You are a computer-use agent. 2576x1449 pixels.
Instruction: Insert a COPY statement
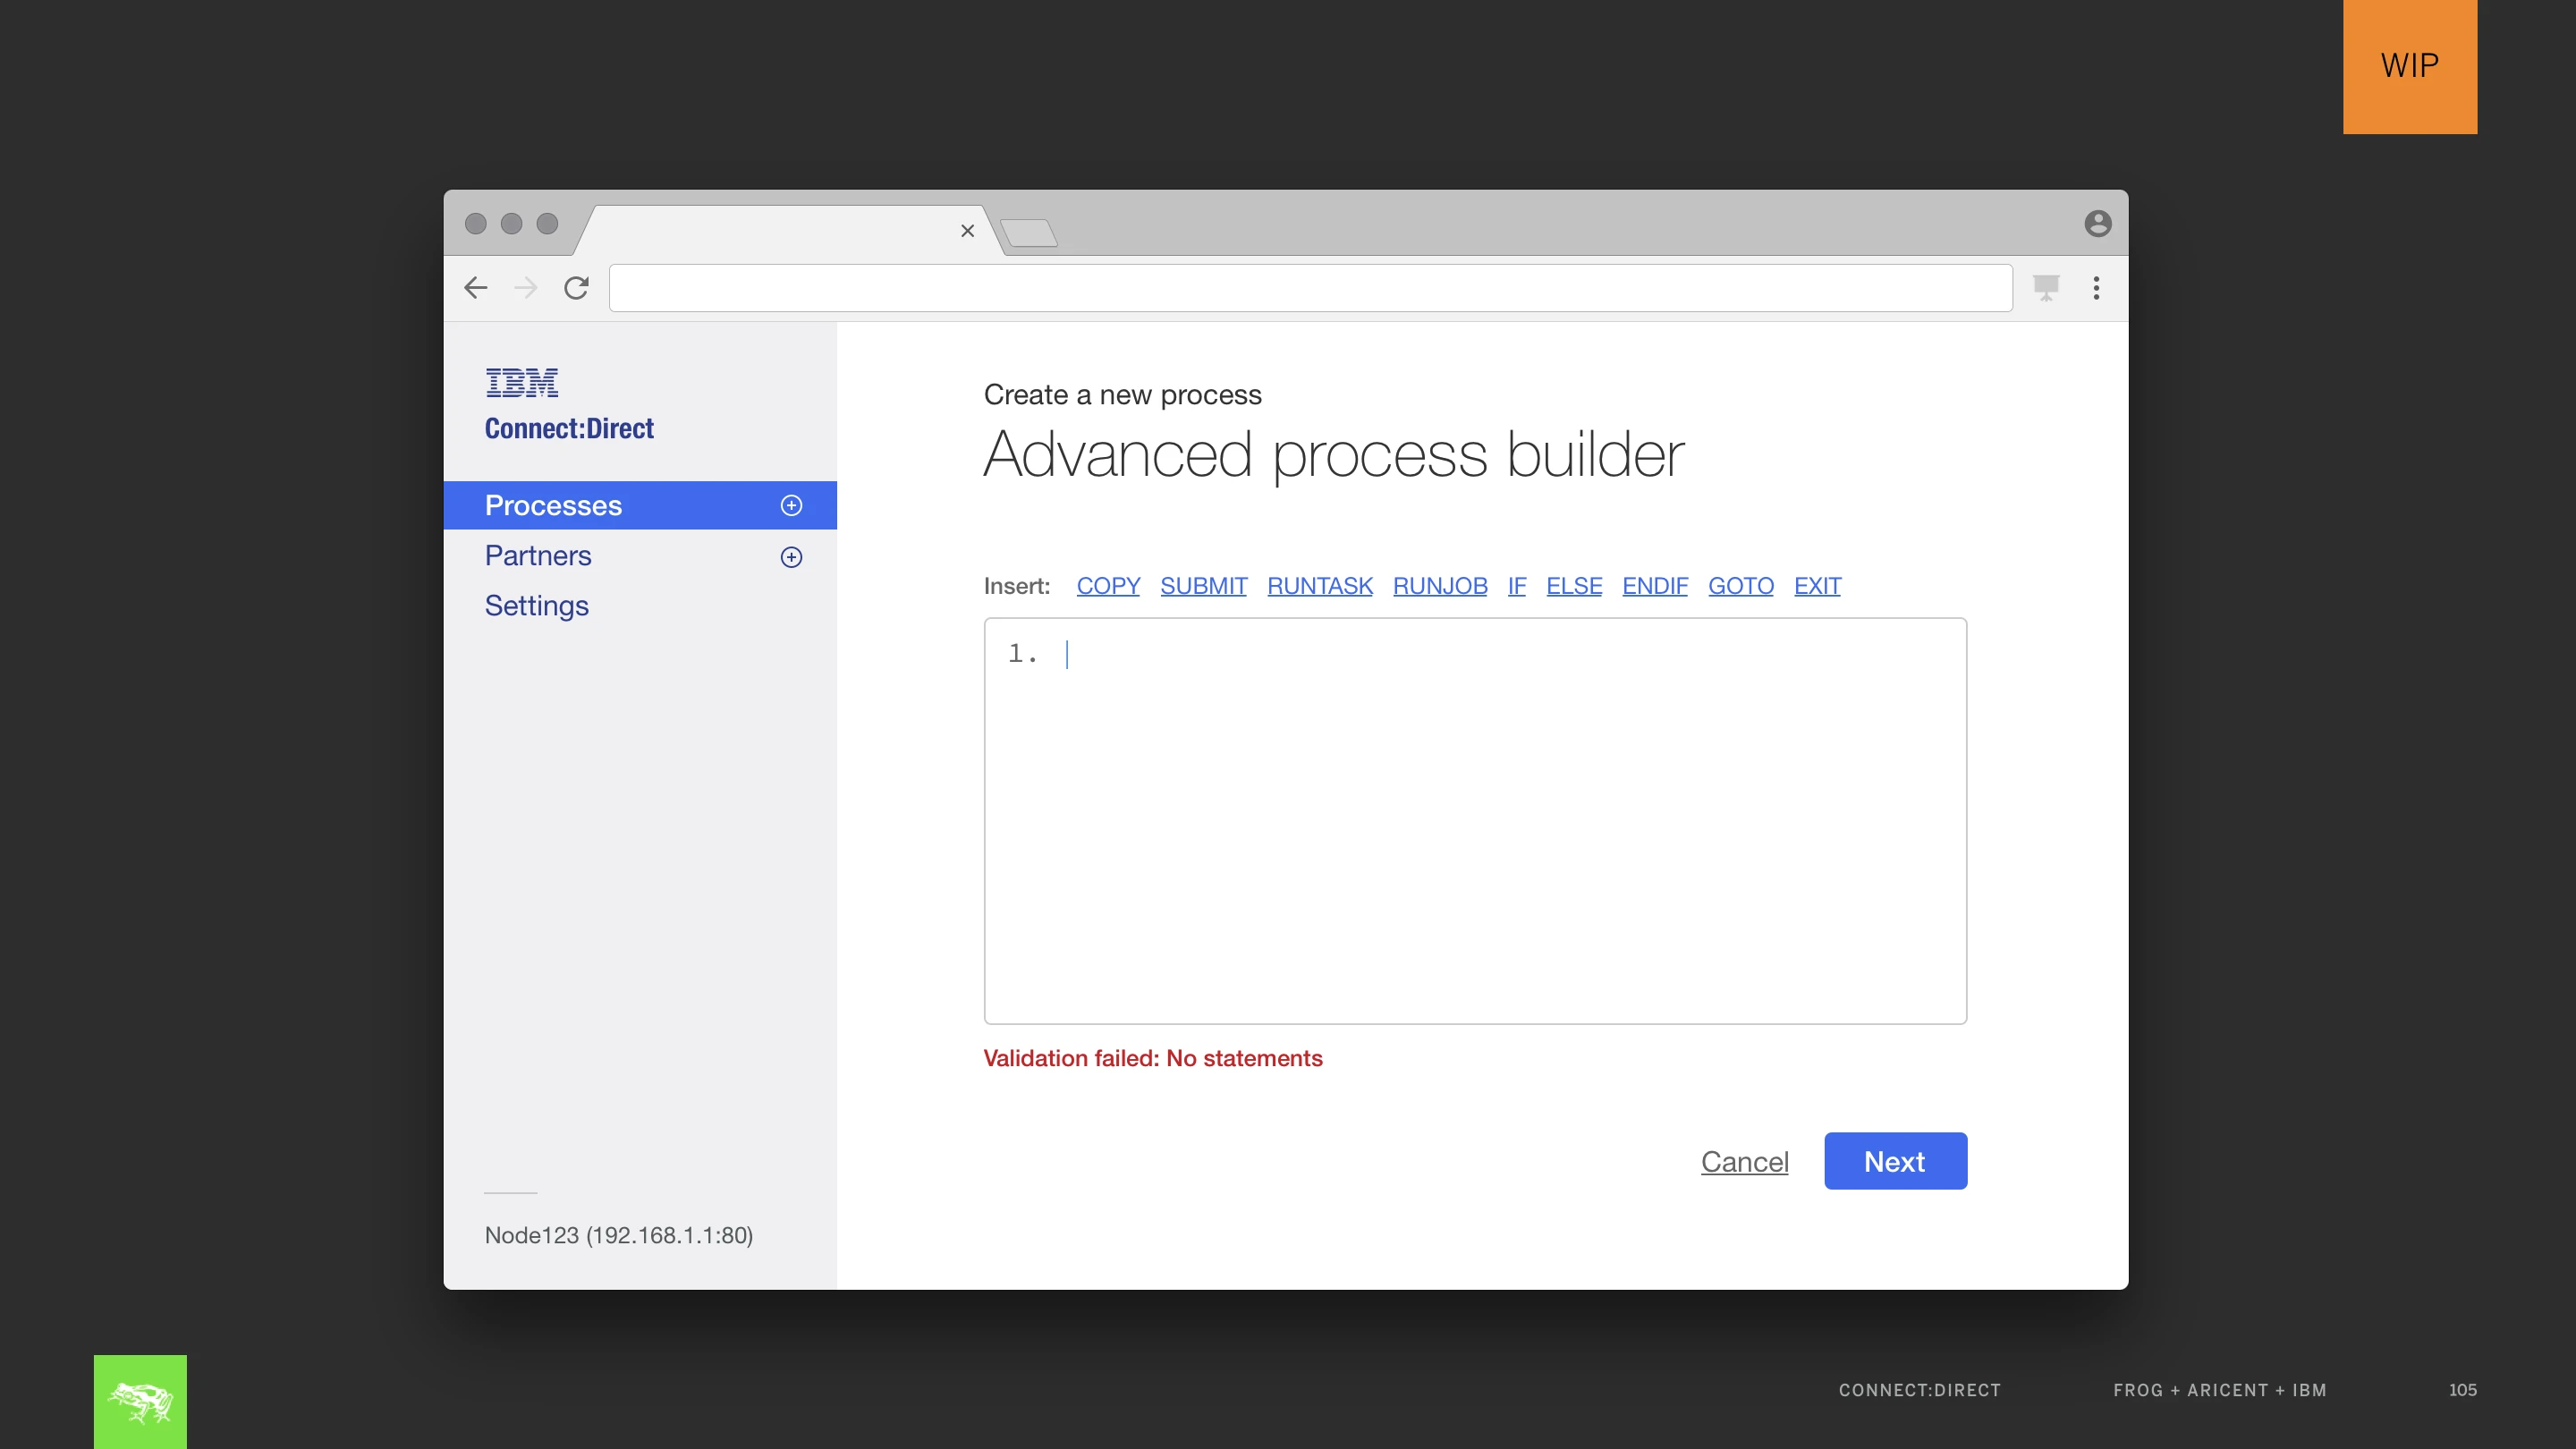[1108, 586]
